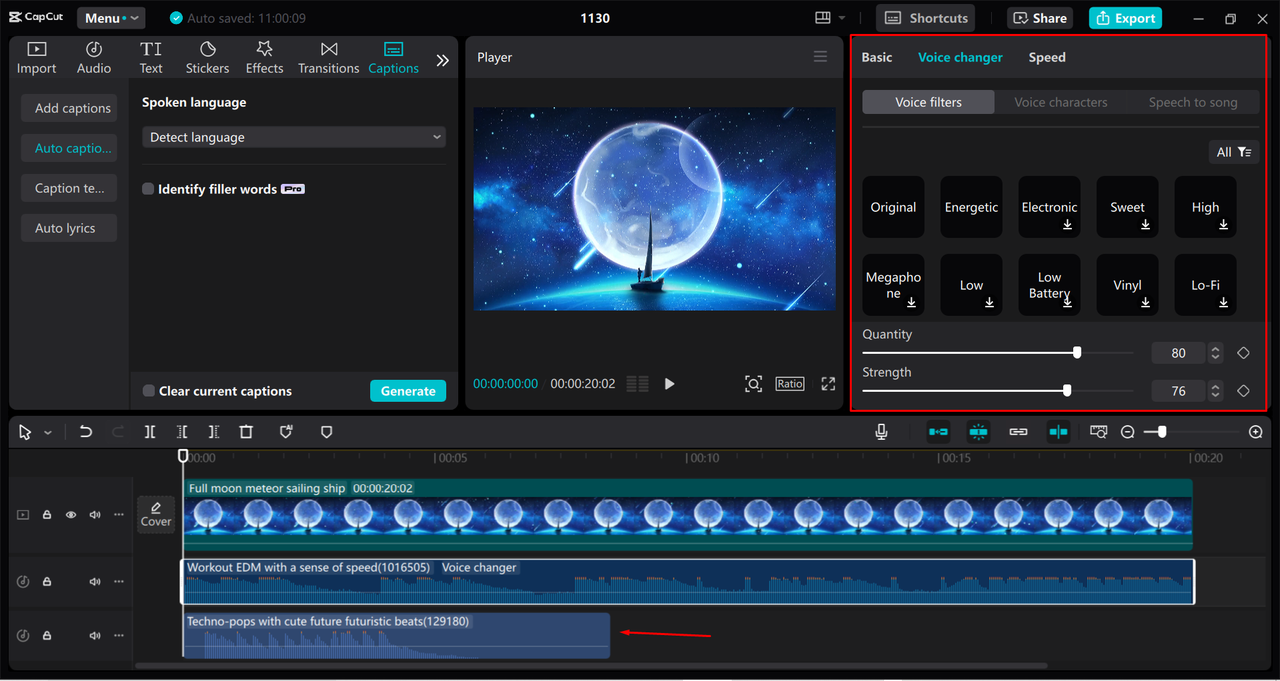
Task: Hide the video track with eye icon
Action: pyautogui.click(x=71, y=515)
